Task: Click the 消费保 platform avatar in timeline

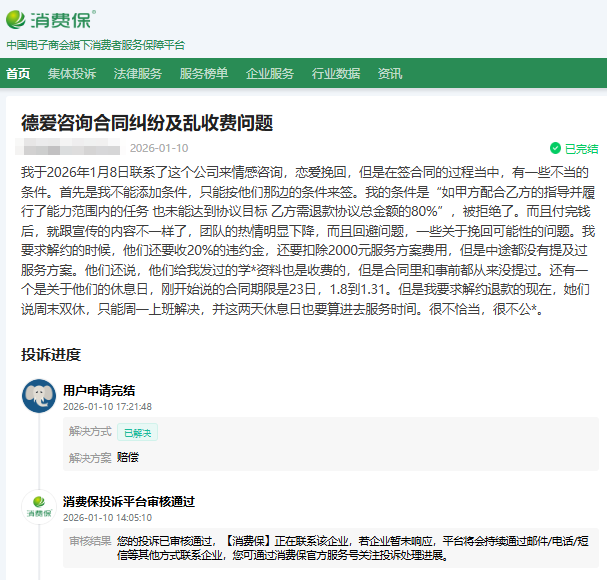Action: [38, 508]
